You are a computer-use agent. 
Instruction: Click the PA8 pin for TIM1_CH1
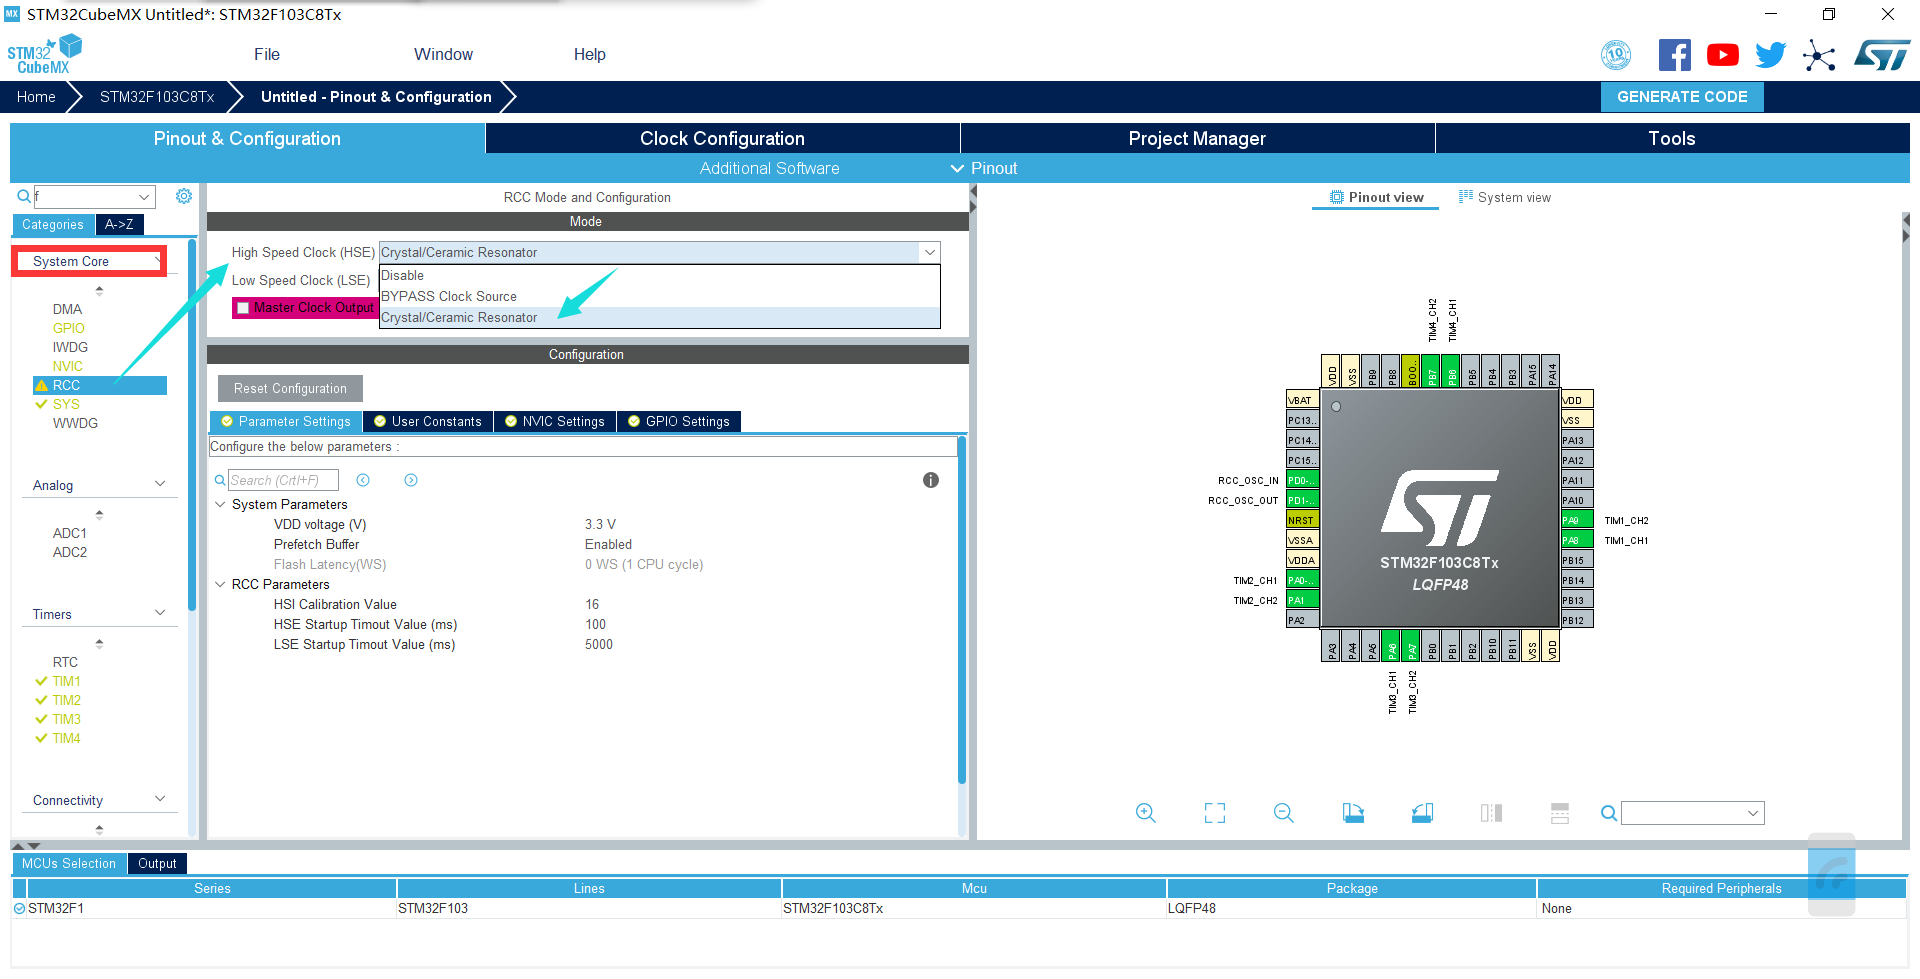[x=1577, y=540]
